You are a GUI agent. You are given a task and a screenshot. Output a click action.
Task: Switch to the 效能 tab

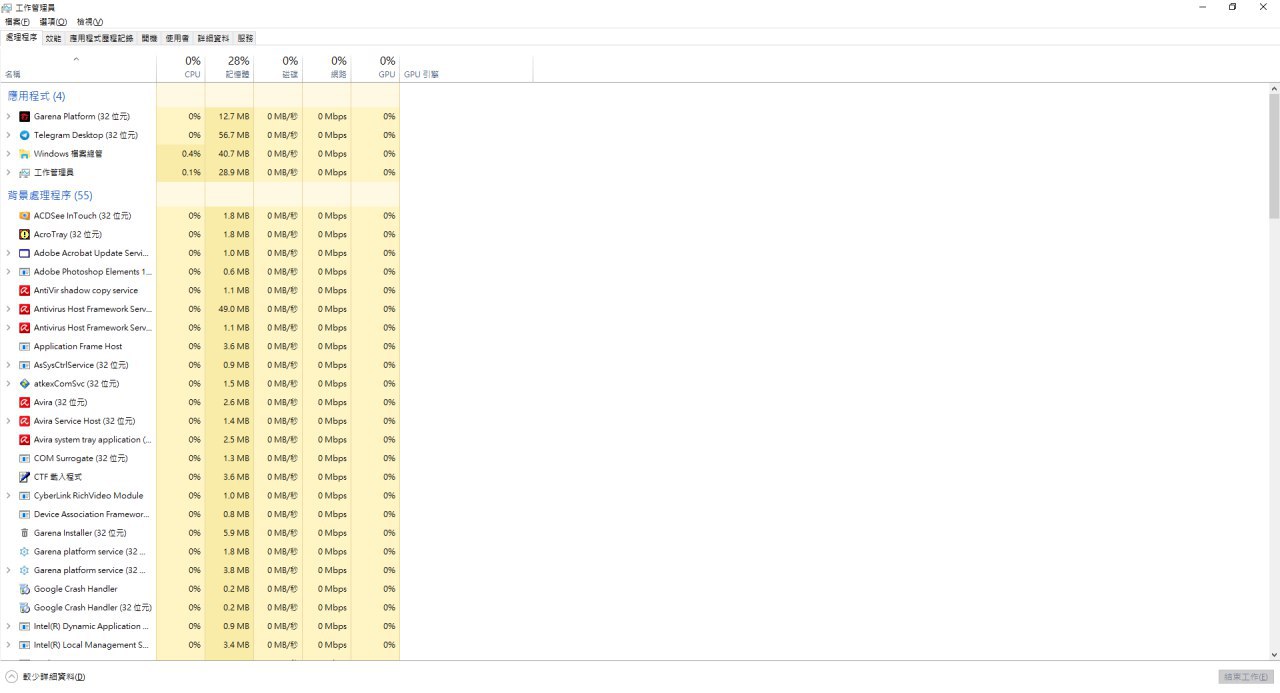[x=53, y=38]
